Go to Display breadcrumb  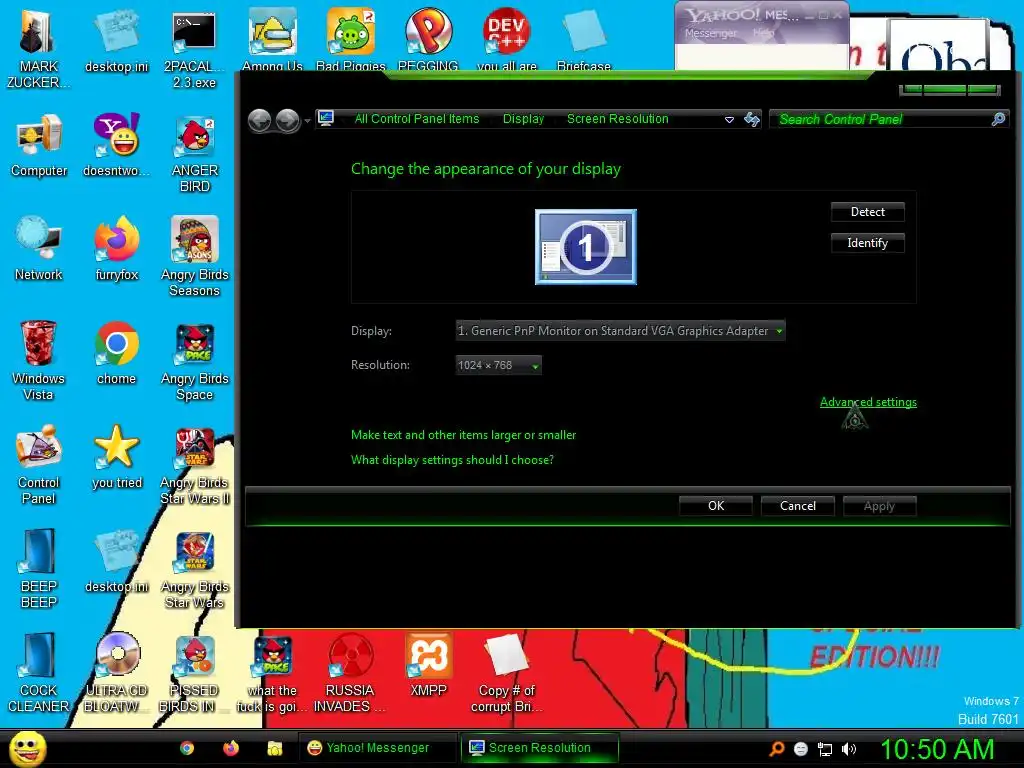[x=523, y=119]
